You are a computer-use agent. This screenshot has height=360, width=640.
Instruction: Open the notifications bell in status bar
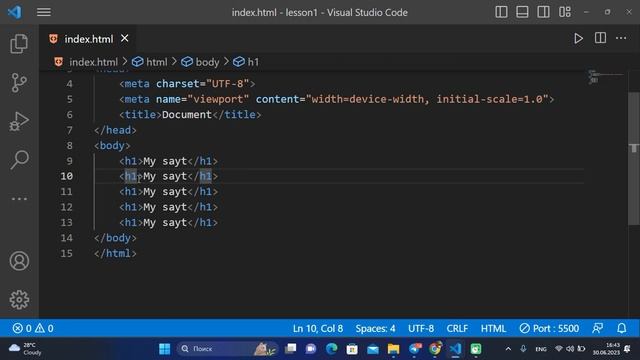[x=621, y=328]
